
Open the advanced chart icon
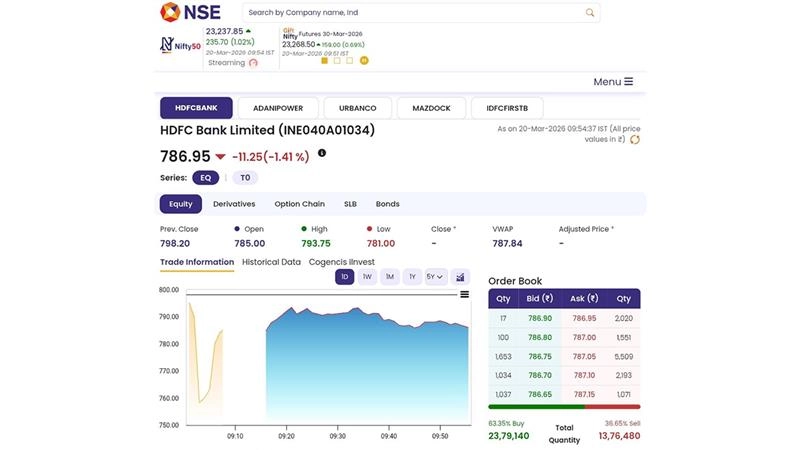(x=460, y=277)
